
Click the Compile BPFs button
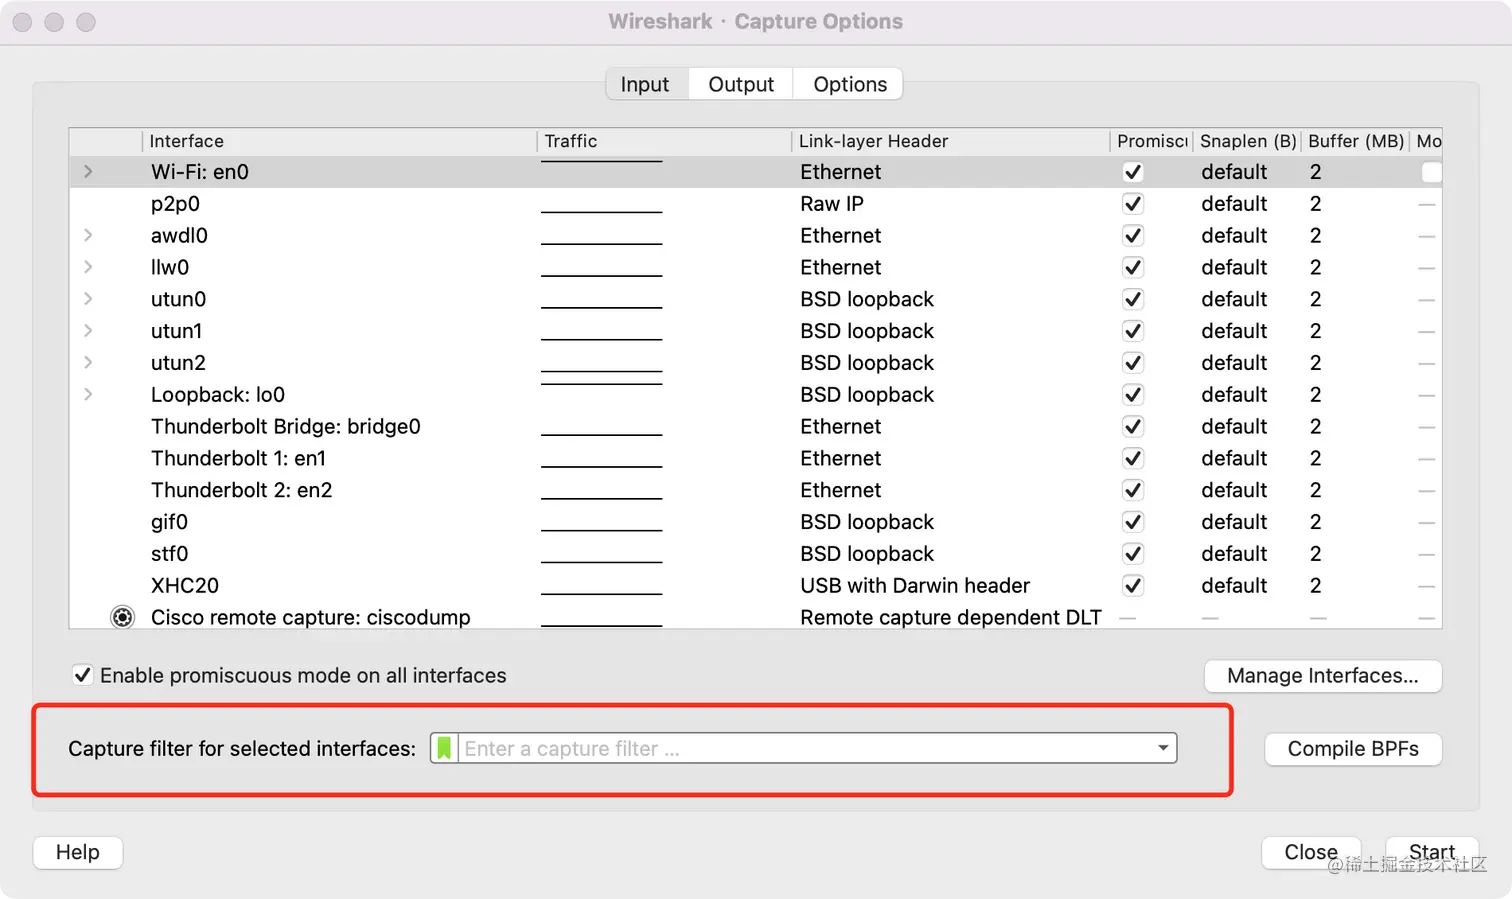(x=1353, y=749)
